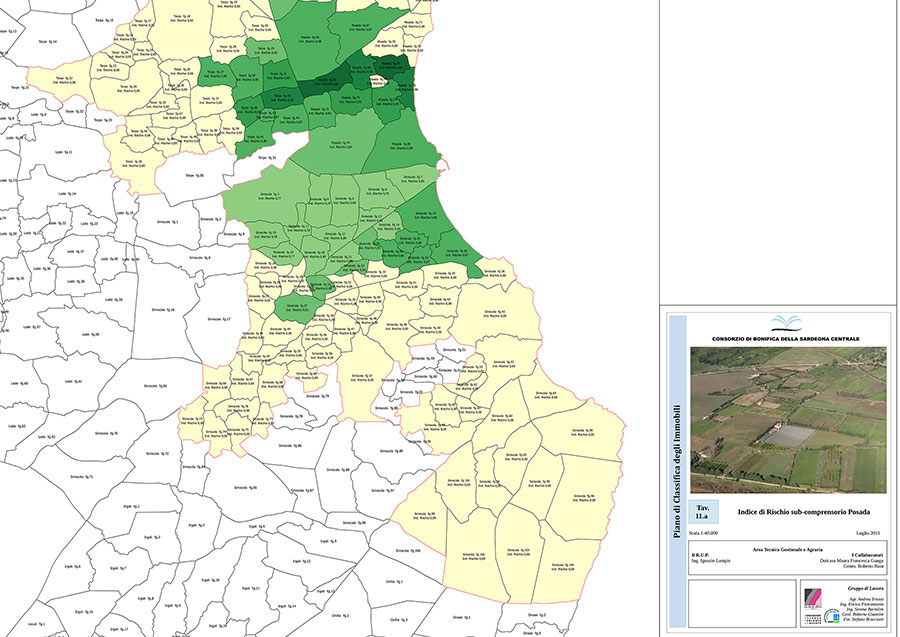Click the 'Posada fg.80' green parcel label
Viewport: 900px width, 637px height.
click(401, 146)
